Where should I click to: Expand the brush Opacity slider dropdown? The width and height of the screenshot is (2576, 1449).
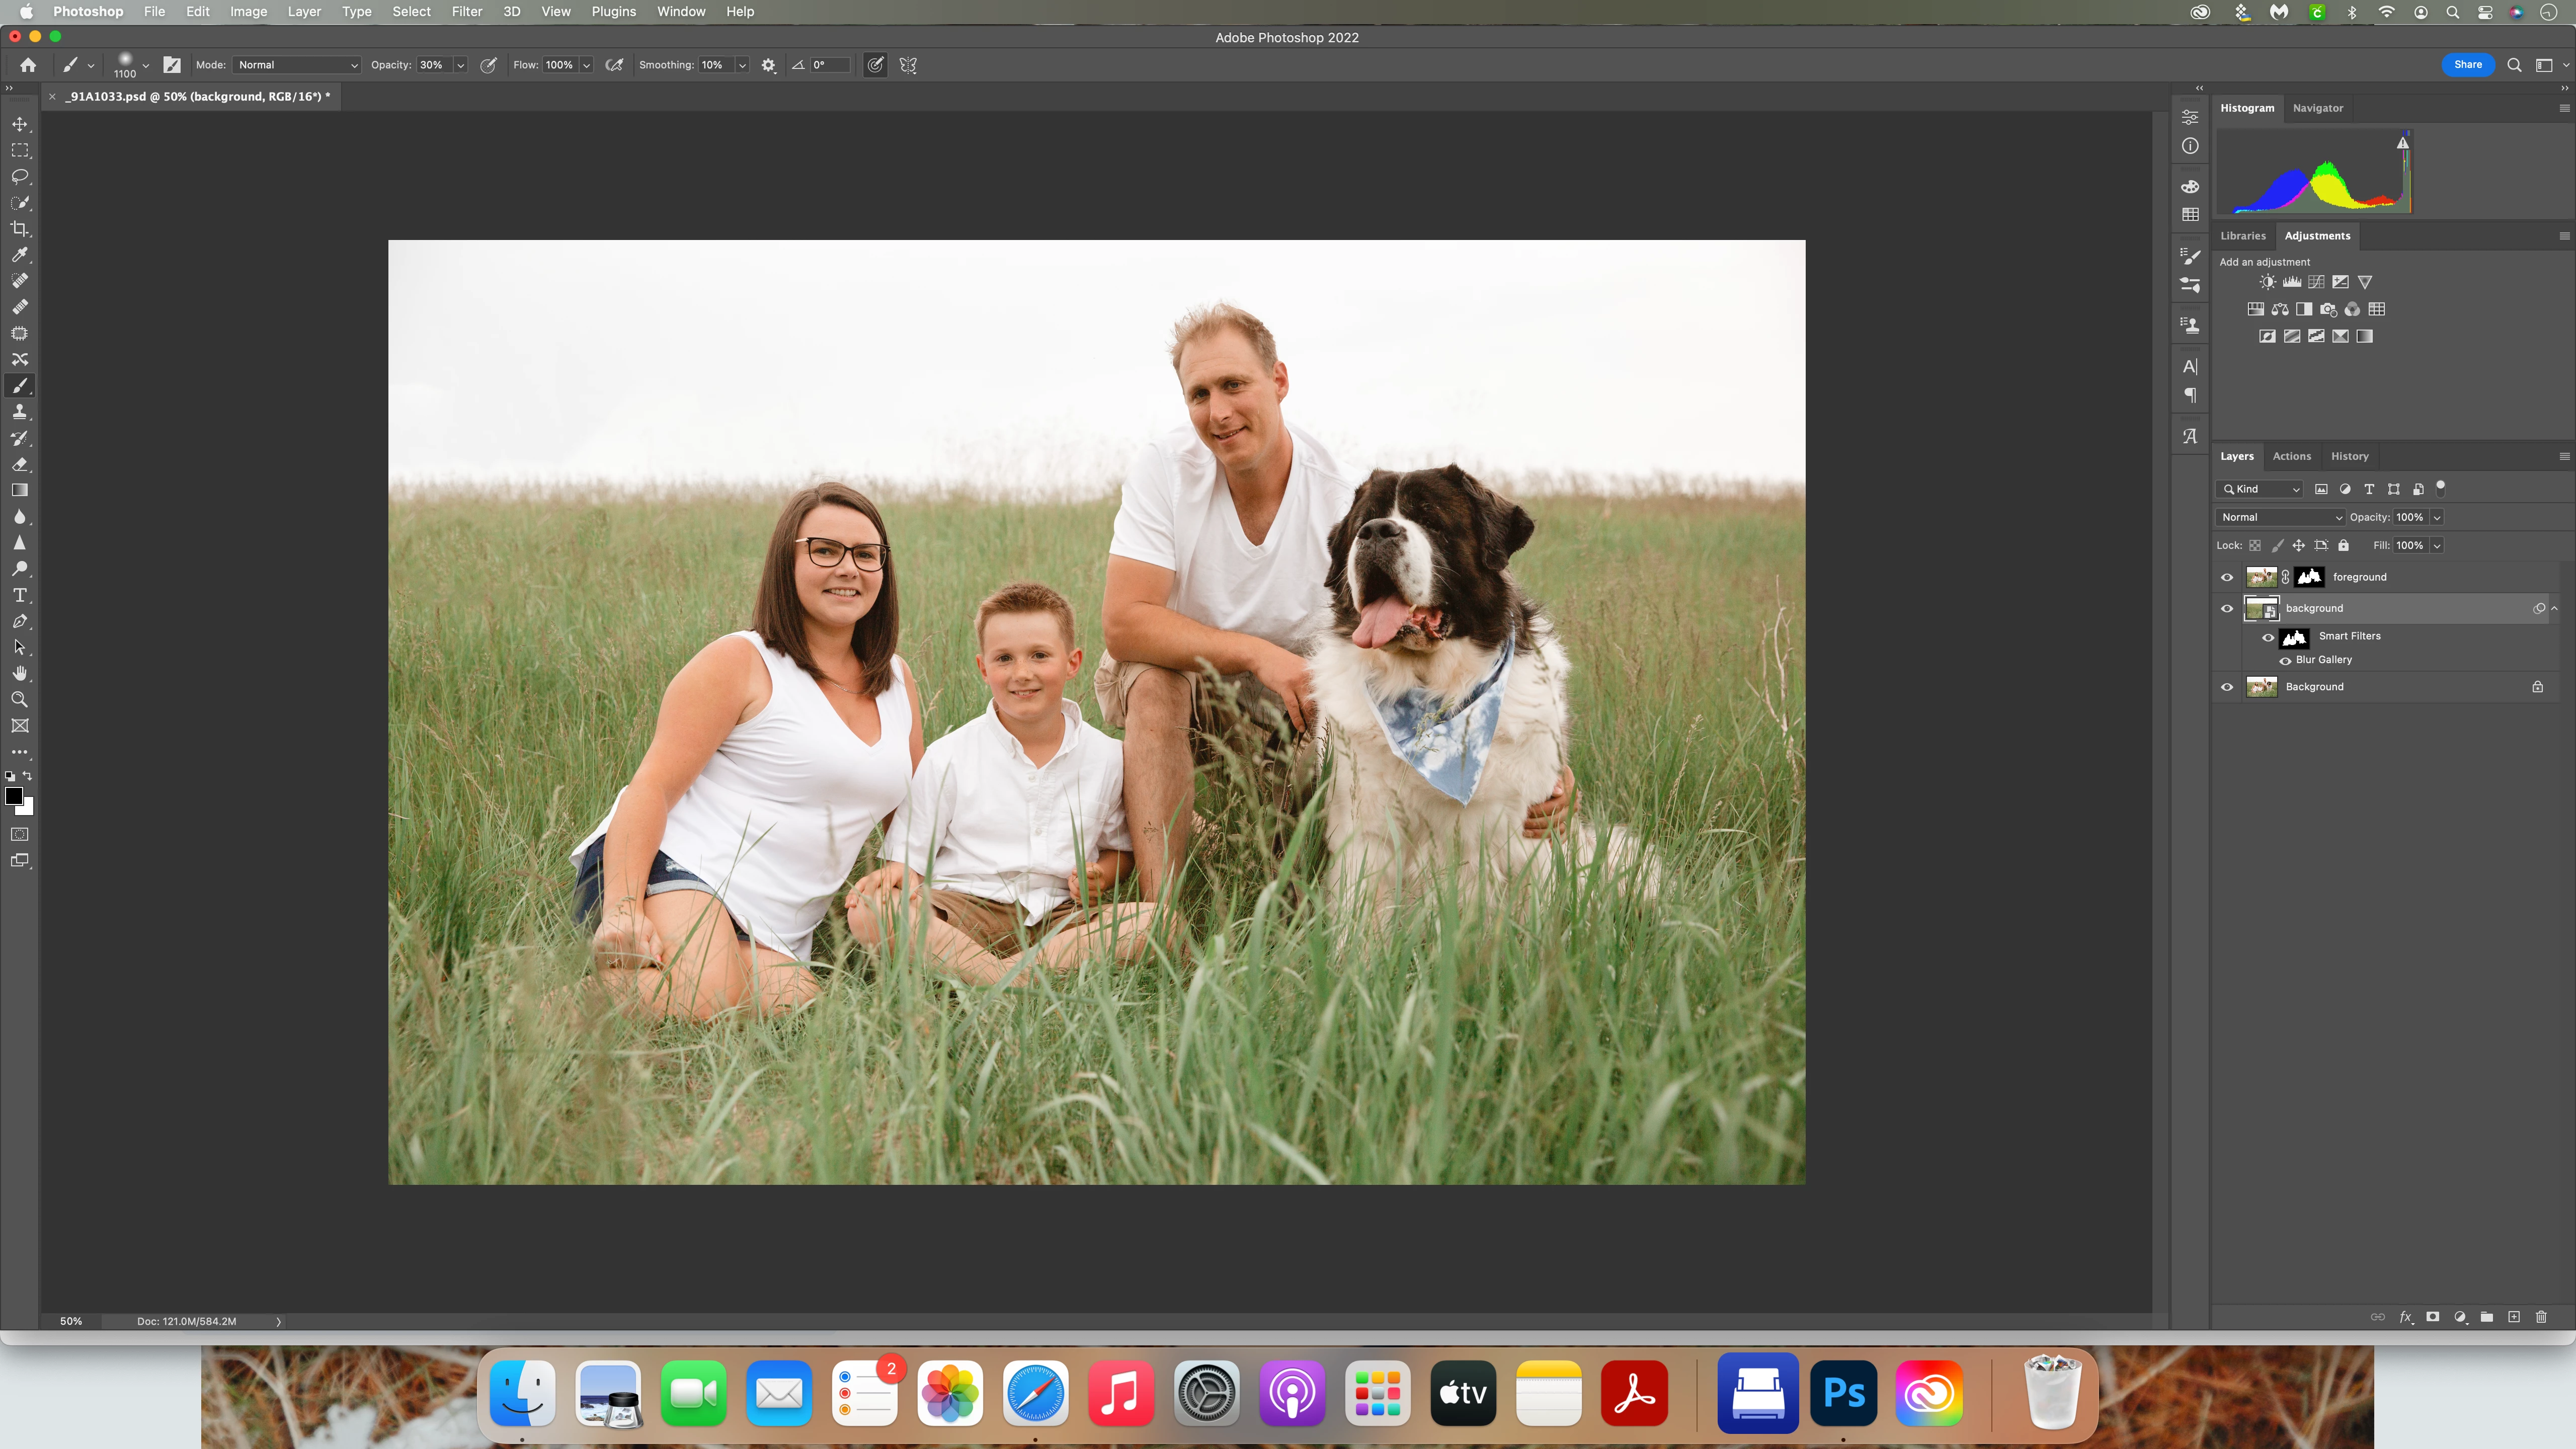point(460,65)
